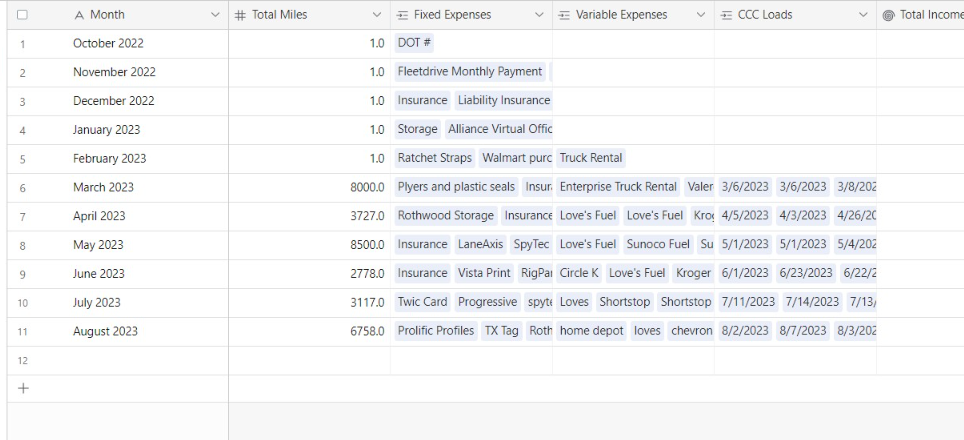Click the Fixed Expenses linked-record icon
Image resolution: width=964 pixels, height=440 pixels.
tap(402, 15)
